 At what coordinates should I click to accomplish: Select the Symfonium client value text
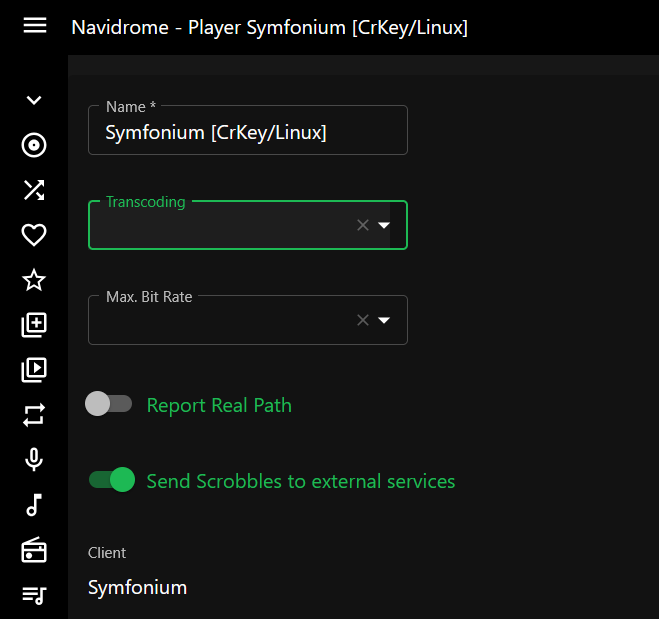pyautogui.click(x=137, y=587)
